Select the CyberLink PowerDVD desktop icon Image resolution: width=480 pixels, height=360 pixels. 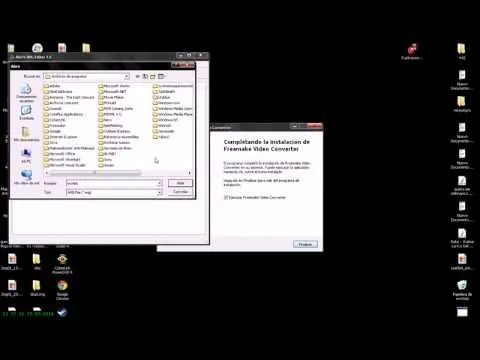[62, 264]
